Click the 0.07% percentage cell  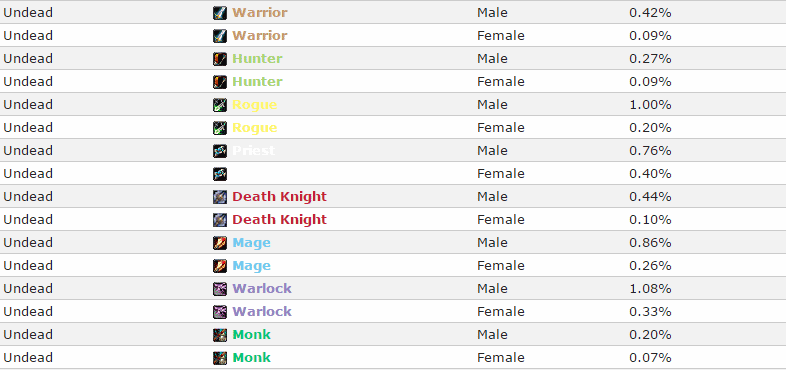click(650, 358)
